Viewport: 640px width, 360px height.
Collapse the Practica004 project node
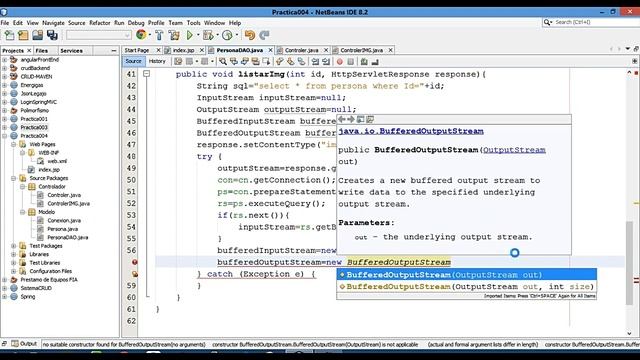[4, 136]
